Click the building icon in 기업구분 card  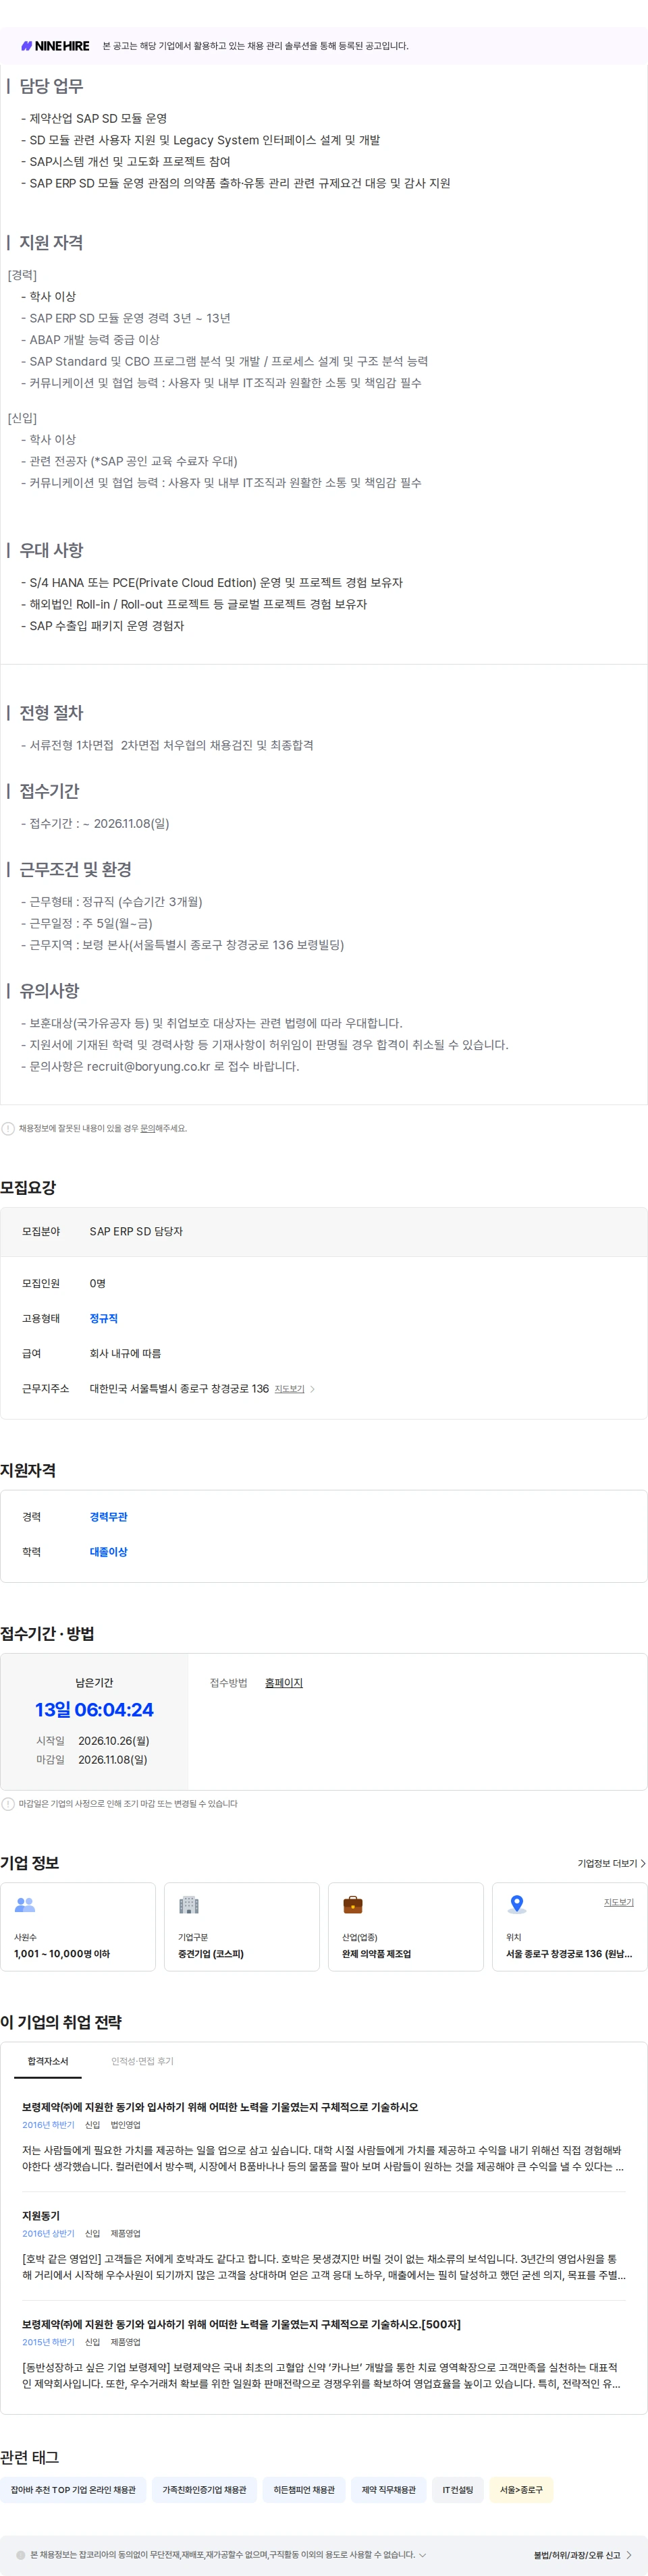(x=188, y=1905)
